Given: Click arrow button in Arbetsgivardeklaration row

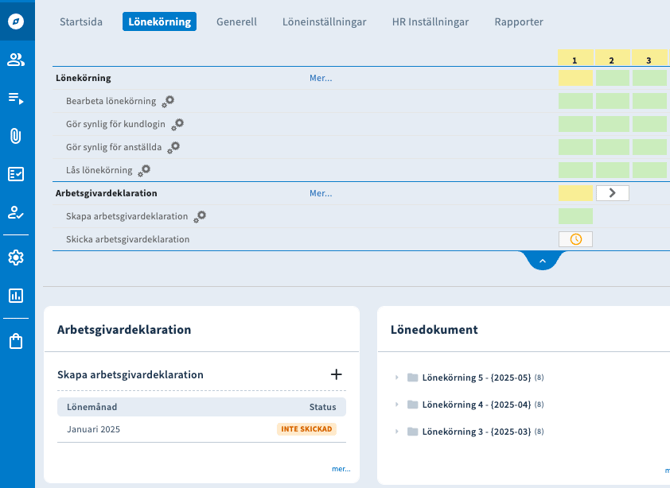Looking at the screenshot, I should click(x=612, y=193).
